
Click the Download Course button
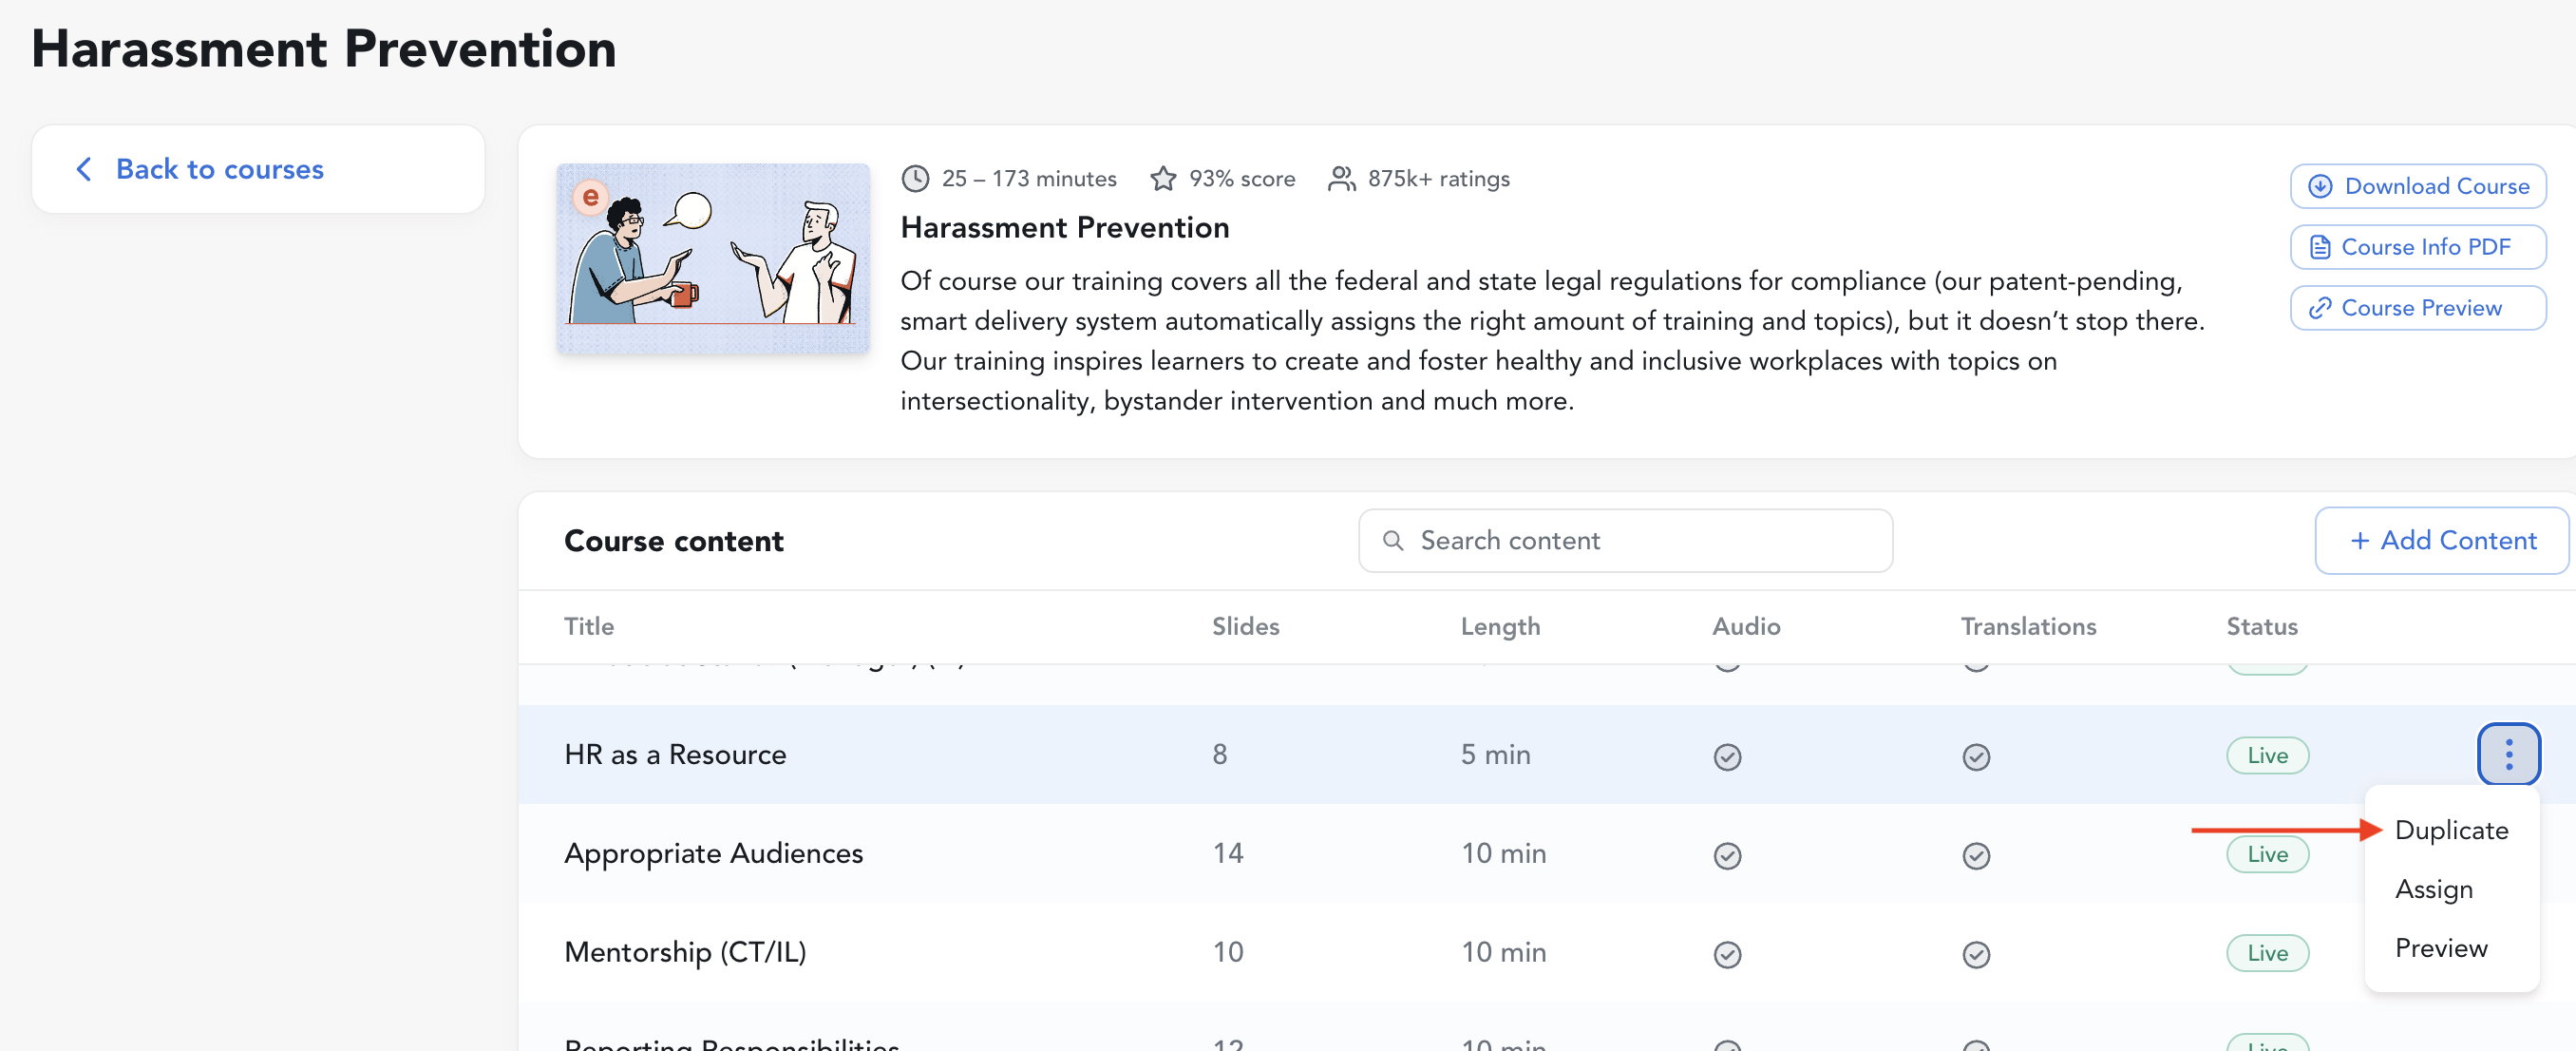click(2417, 186)
